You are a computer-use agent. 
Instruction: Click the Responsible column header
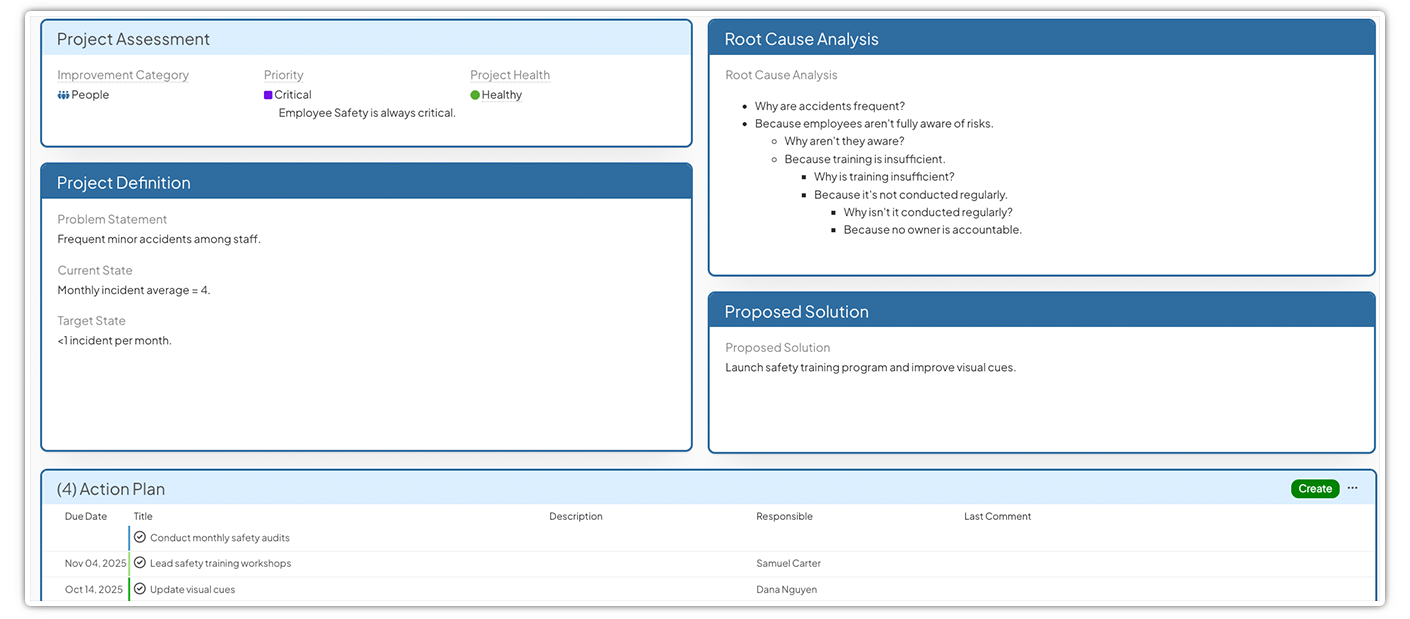click(x=784, y=517)
